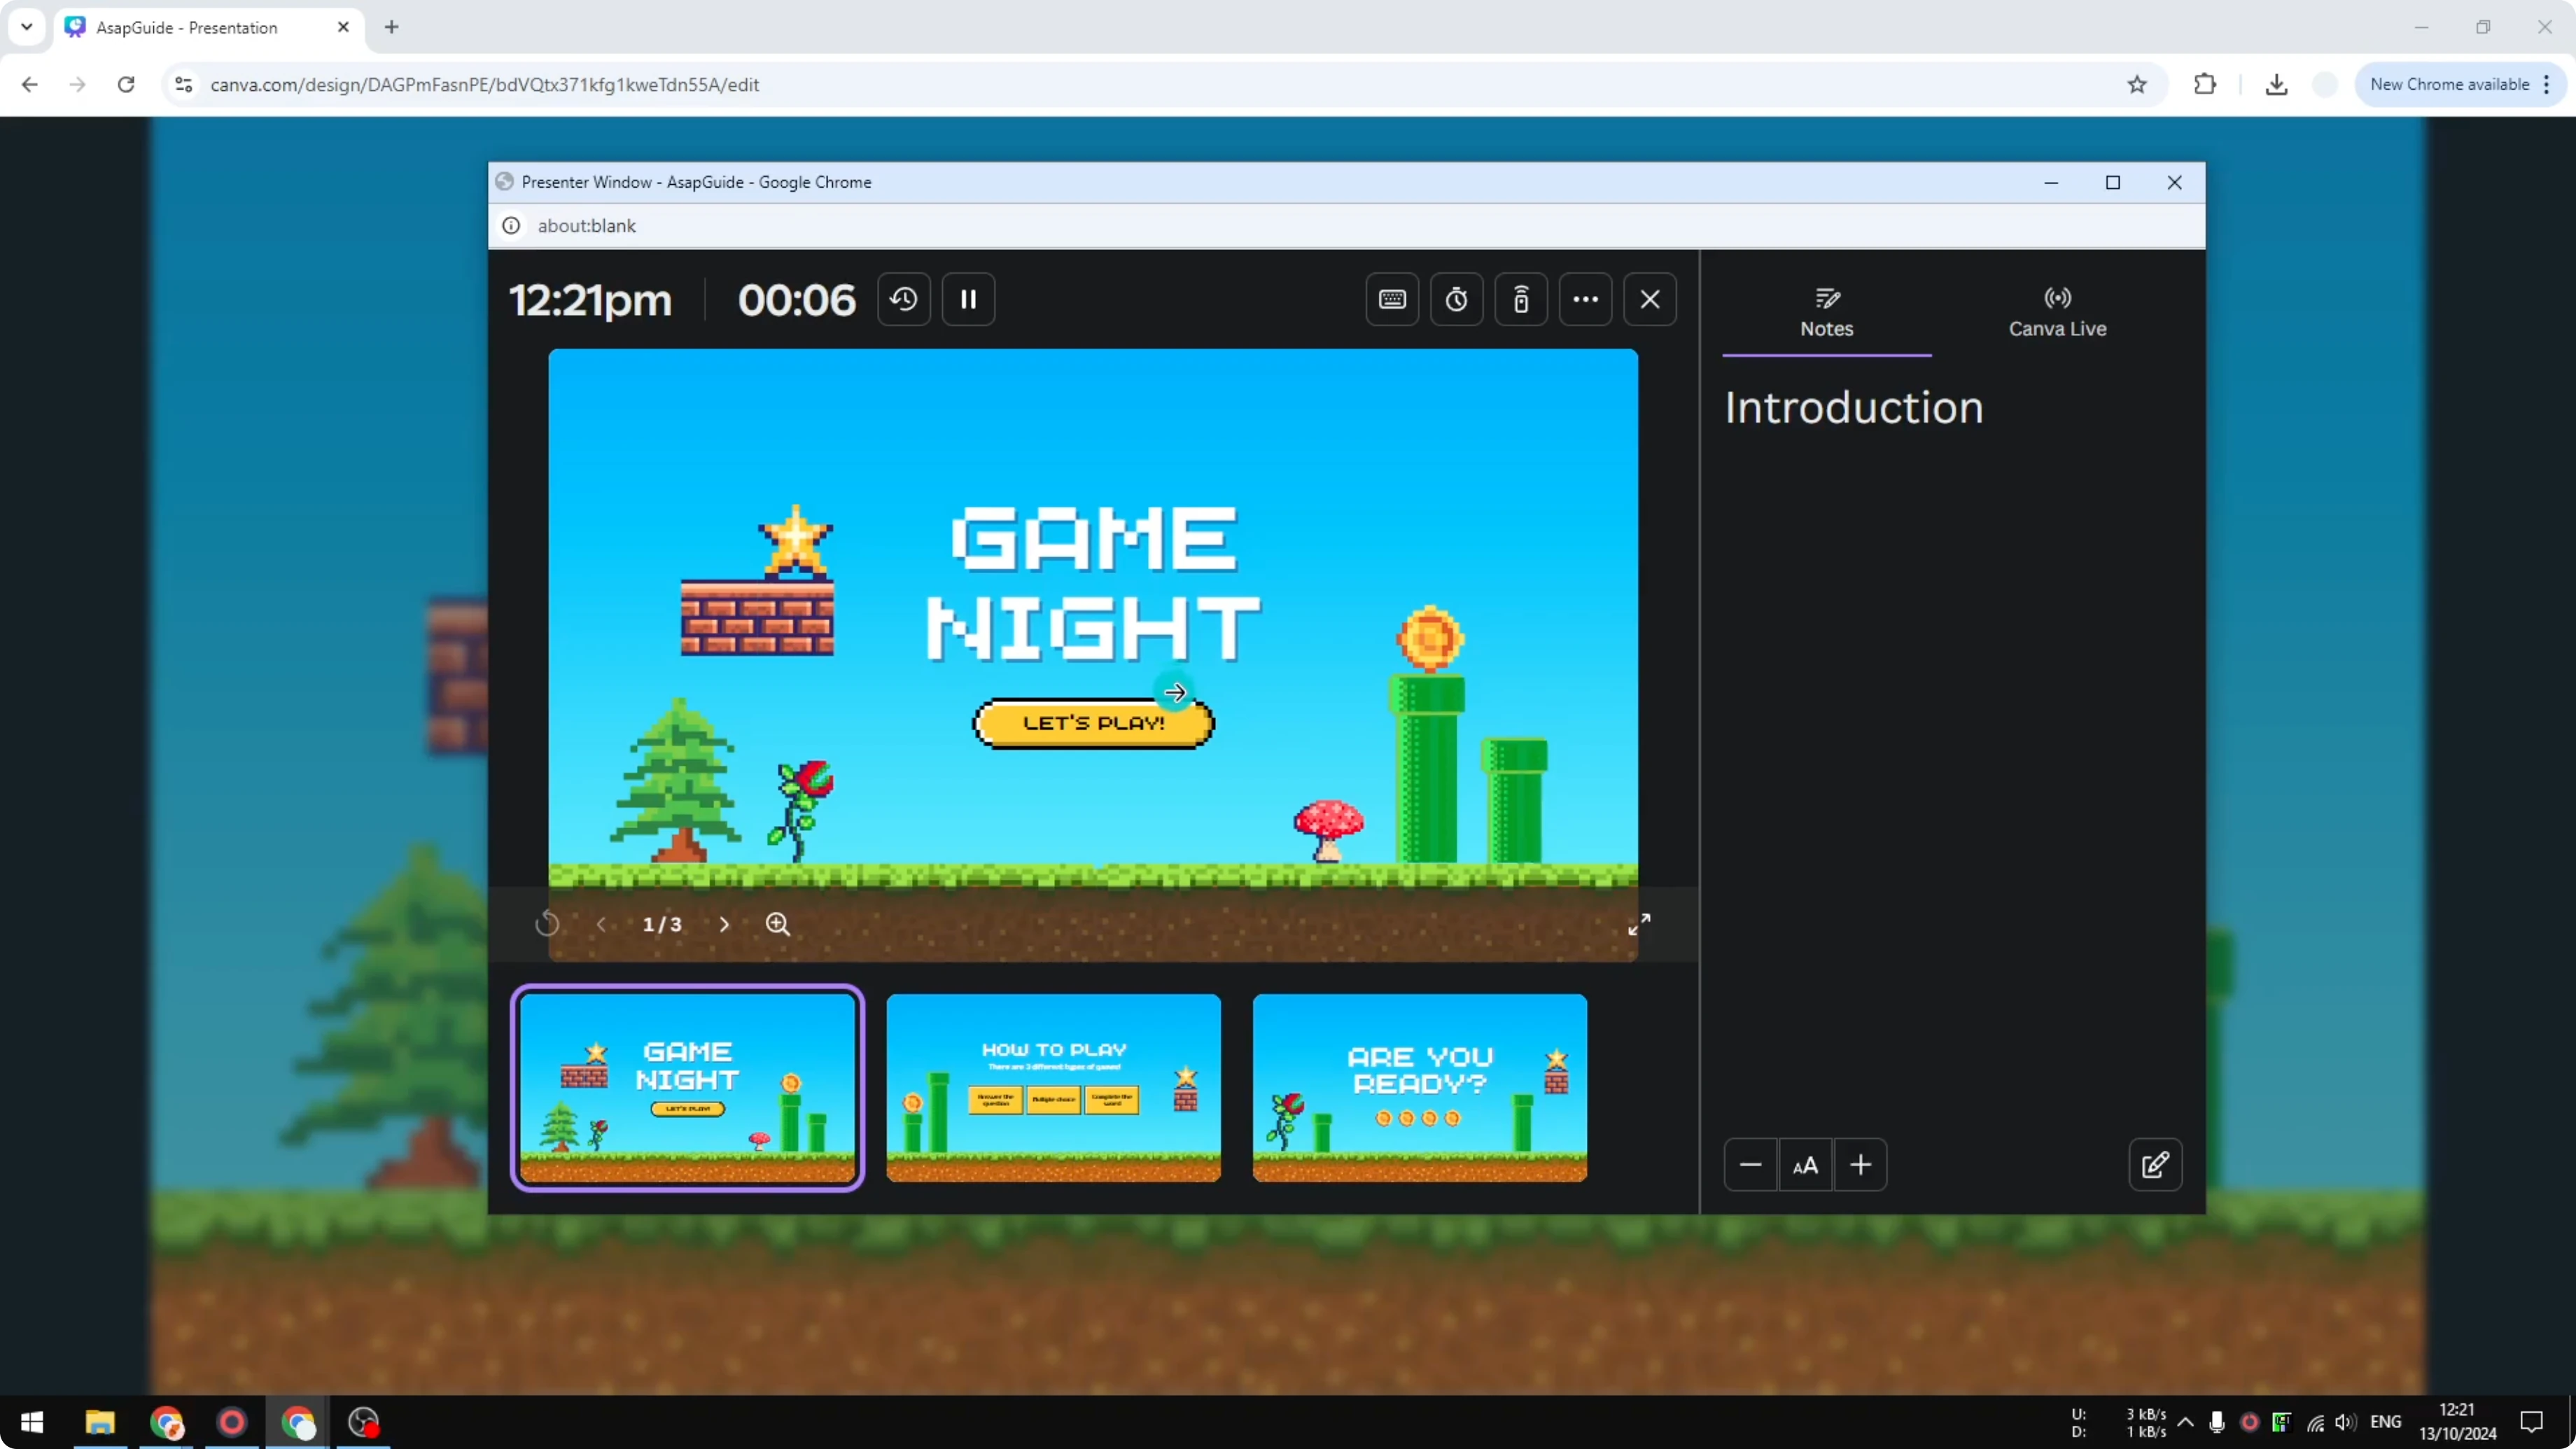Show hidden system tray icons

(x=2186, y=1422)
